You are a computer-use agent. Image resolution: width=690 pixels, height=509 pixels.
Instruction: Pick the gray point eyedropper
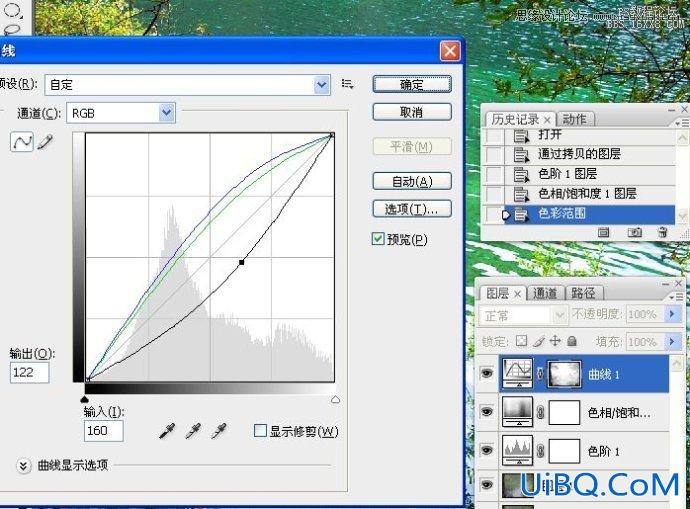click(193, 431)
